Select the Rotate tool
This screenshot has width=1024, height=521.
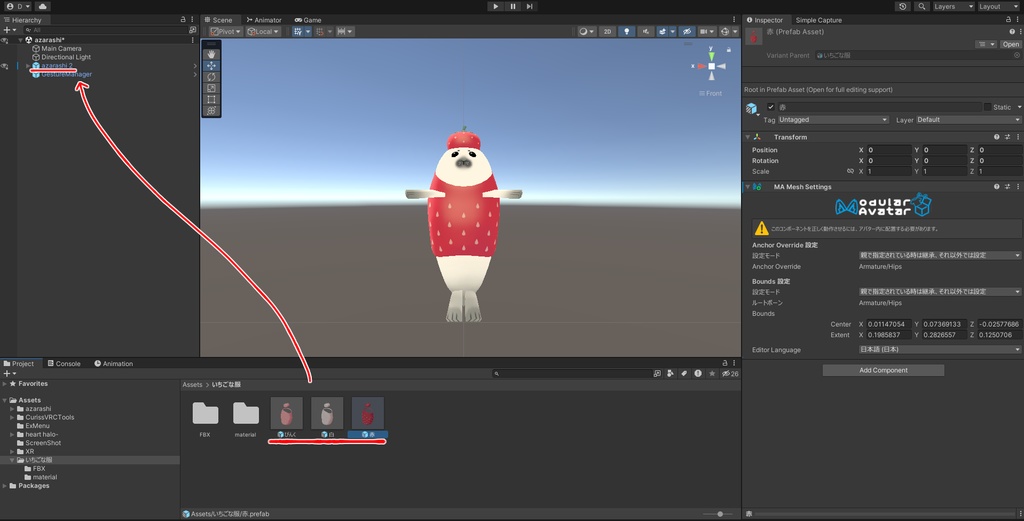pos(211,77)
